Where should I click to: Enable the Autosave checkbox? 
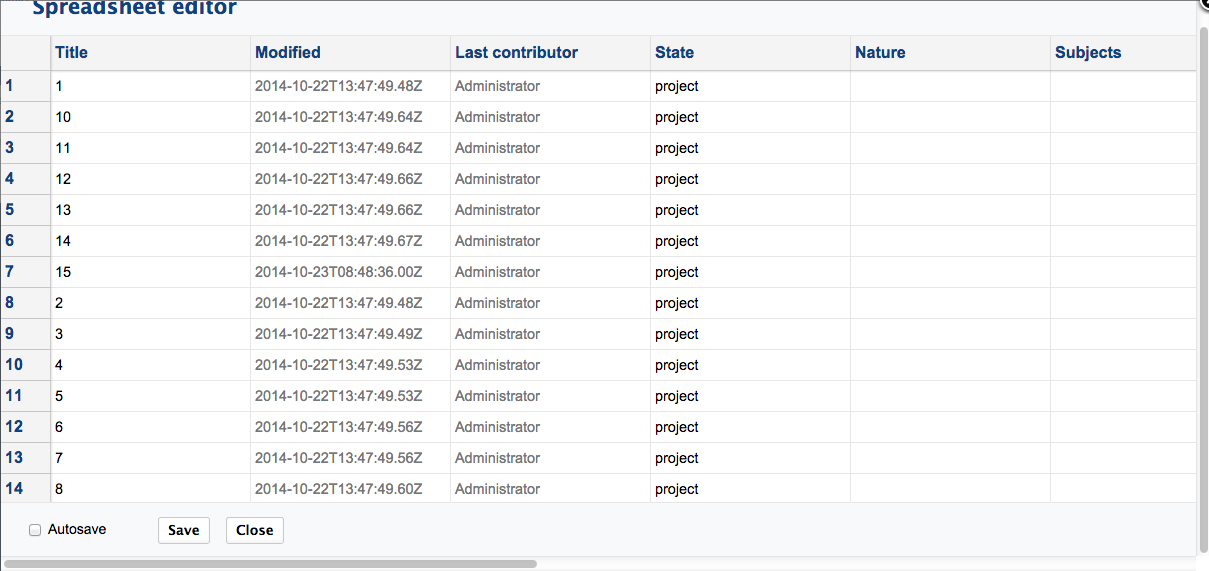tap(35, 530)
